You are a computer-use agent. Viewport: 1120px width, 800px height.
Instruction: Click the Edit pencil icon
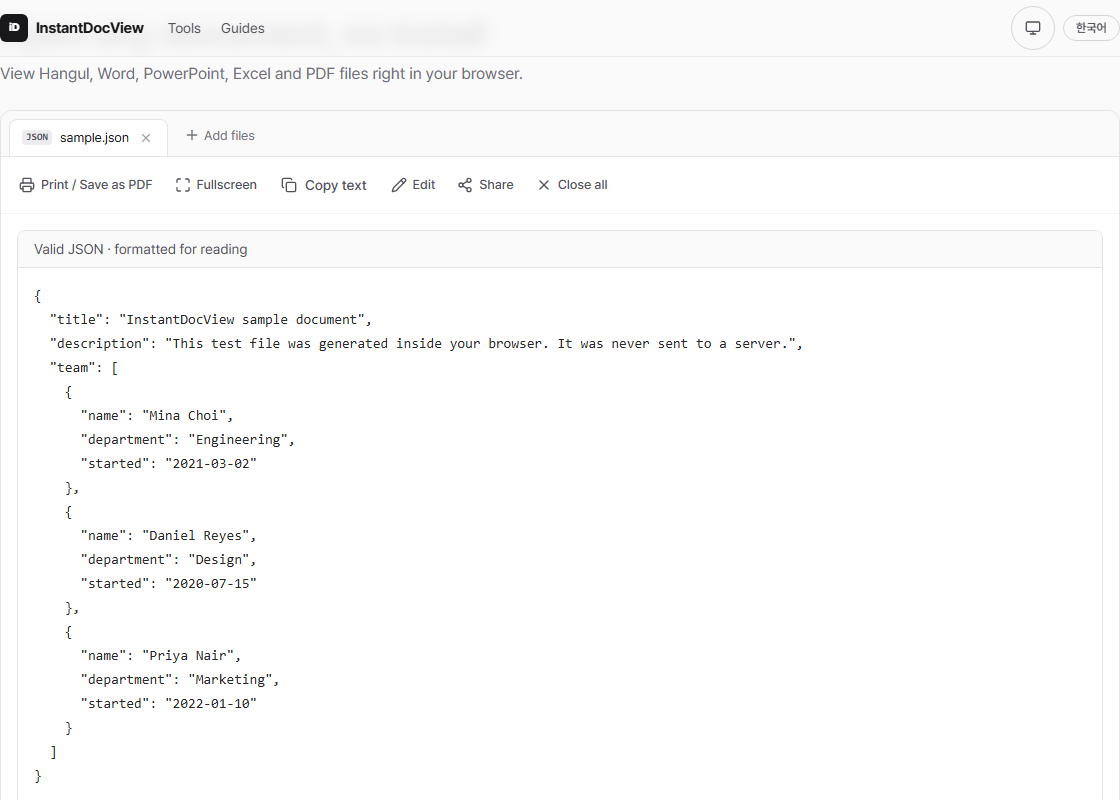click(399, 185)
